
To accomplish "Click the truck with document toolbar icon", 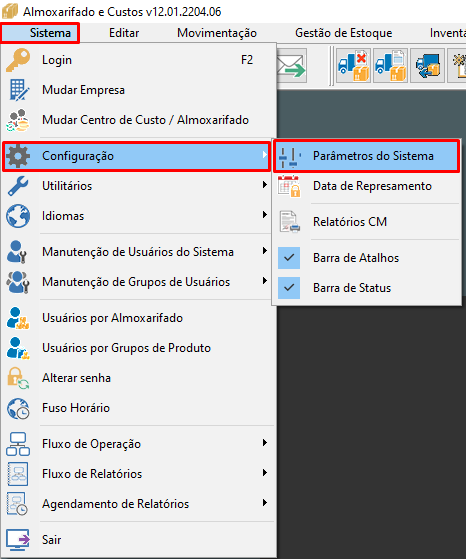I will [390, 66].
